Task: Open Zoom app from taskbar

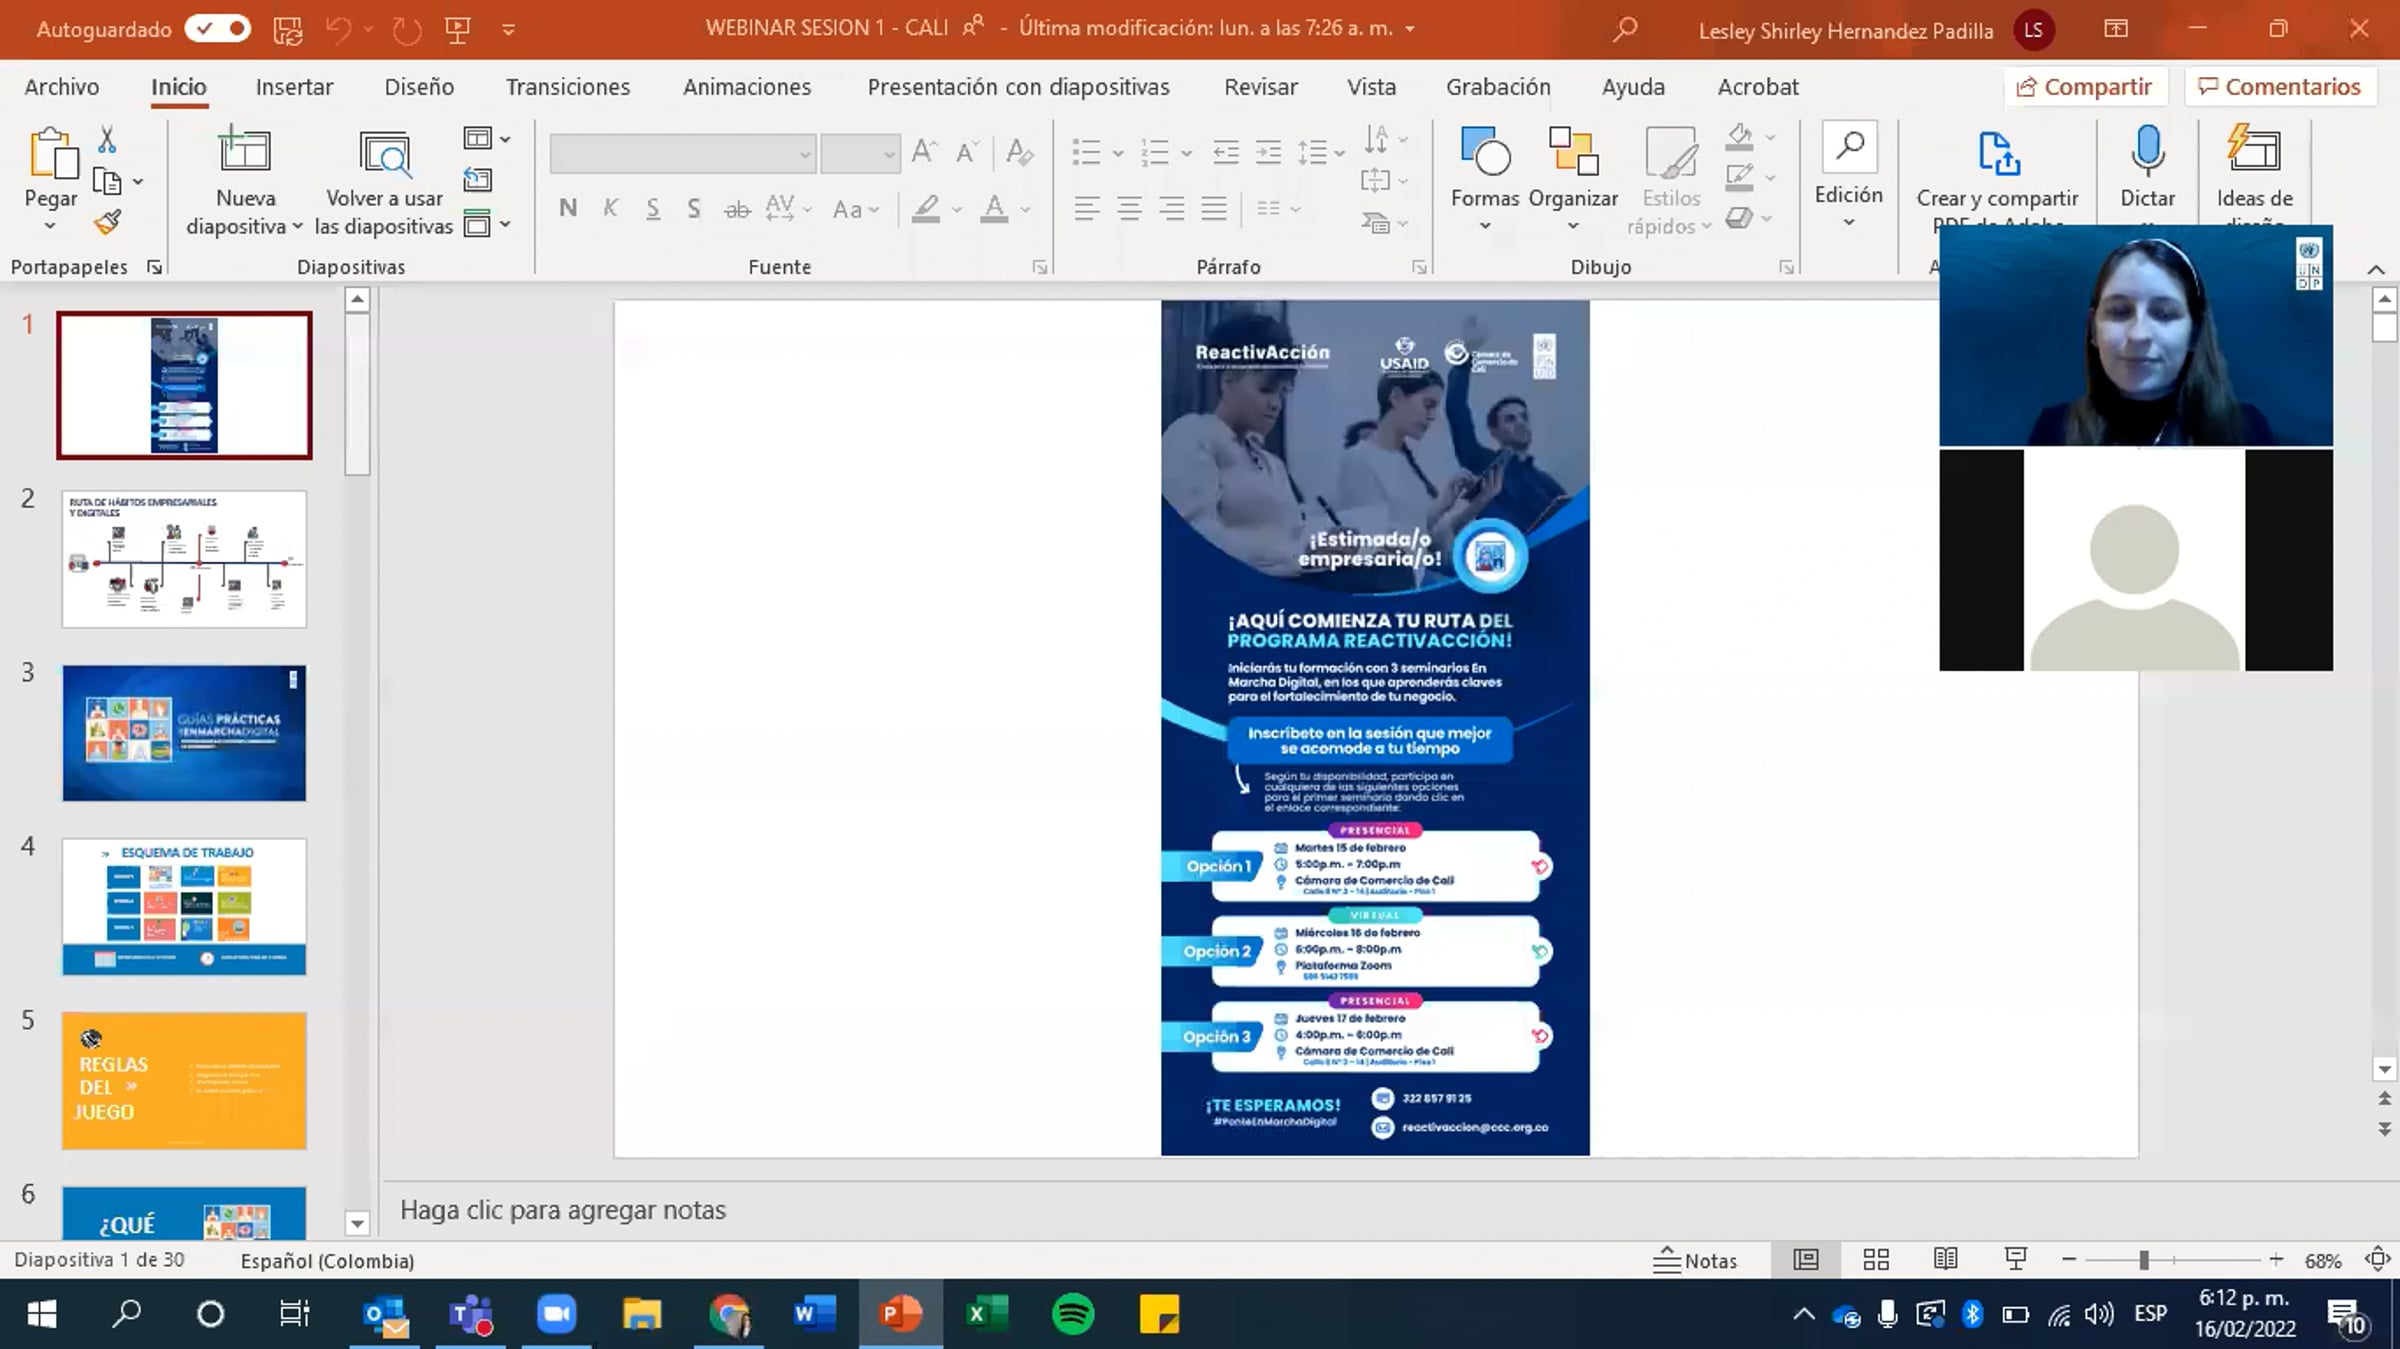Action: point(557,1314)
